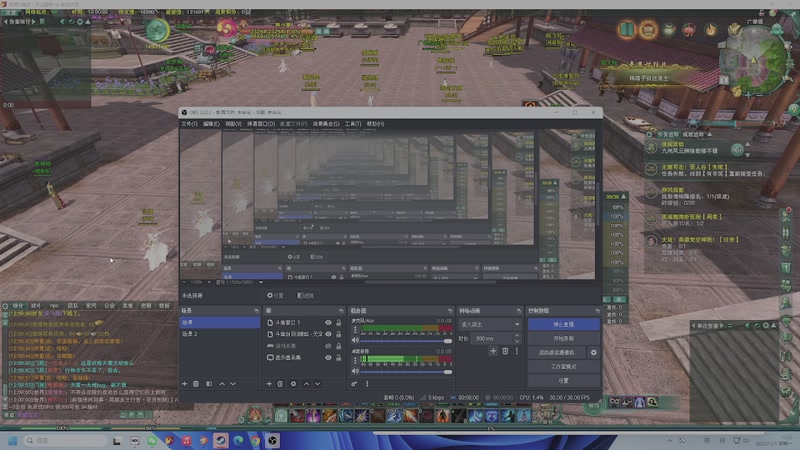Open virtual camera settings gear
Viewport: 800px width, 450px height.
pyautogui.click(x=593, y=353)
